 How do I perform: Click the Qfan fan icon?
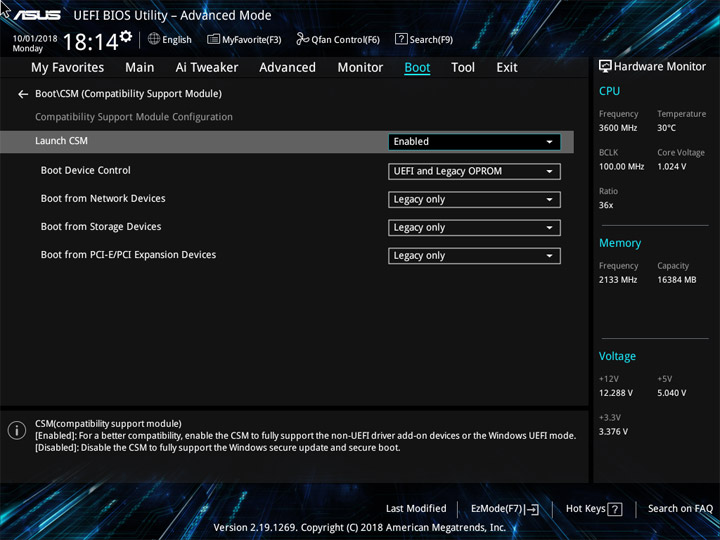(302, 39)
